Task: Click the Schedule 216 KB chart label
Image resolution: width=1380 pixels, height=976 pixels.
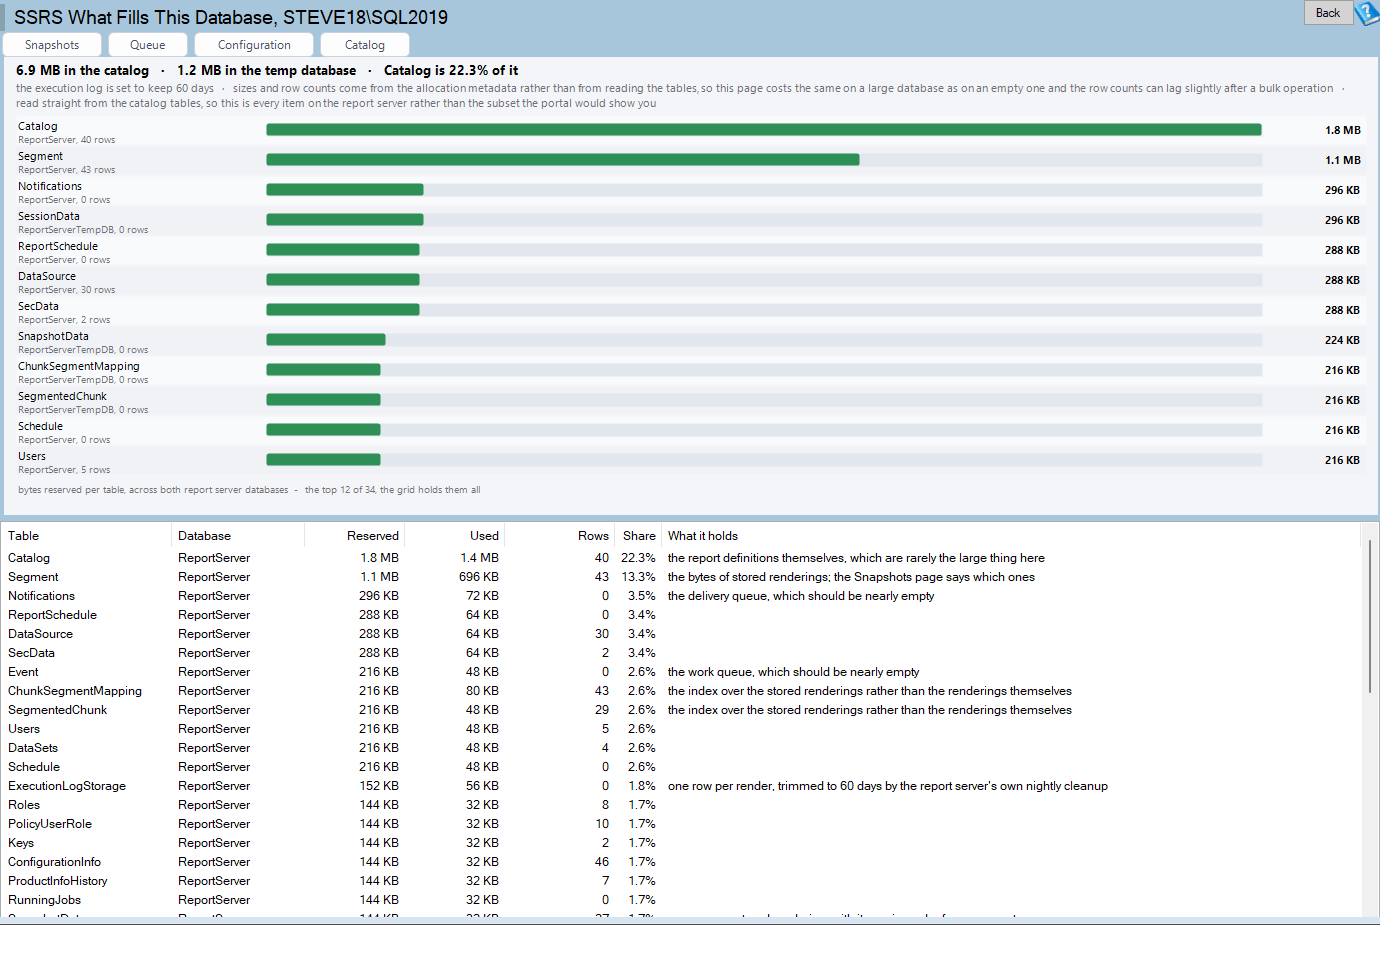Action: pyautogui.click(x=40, y=426)
